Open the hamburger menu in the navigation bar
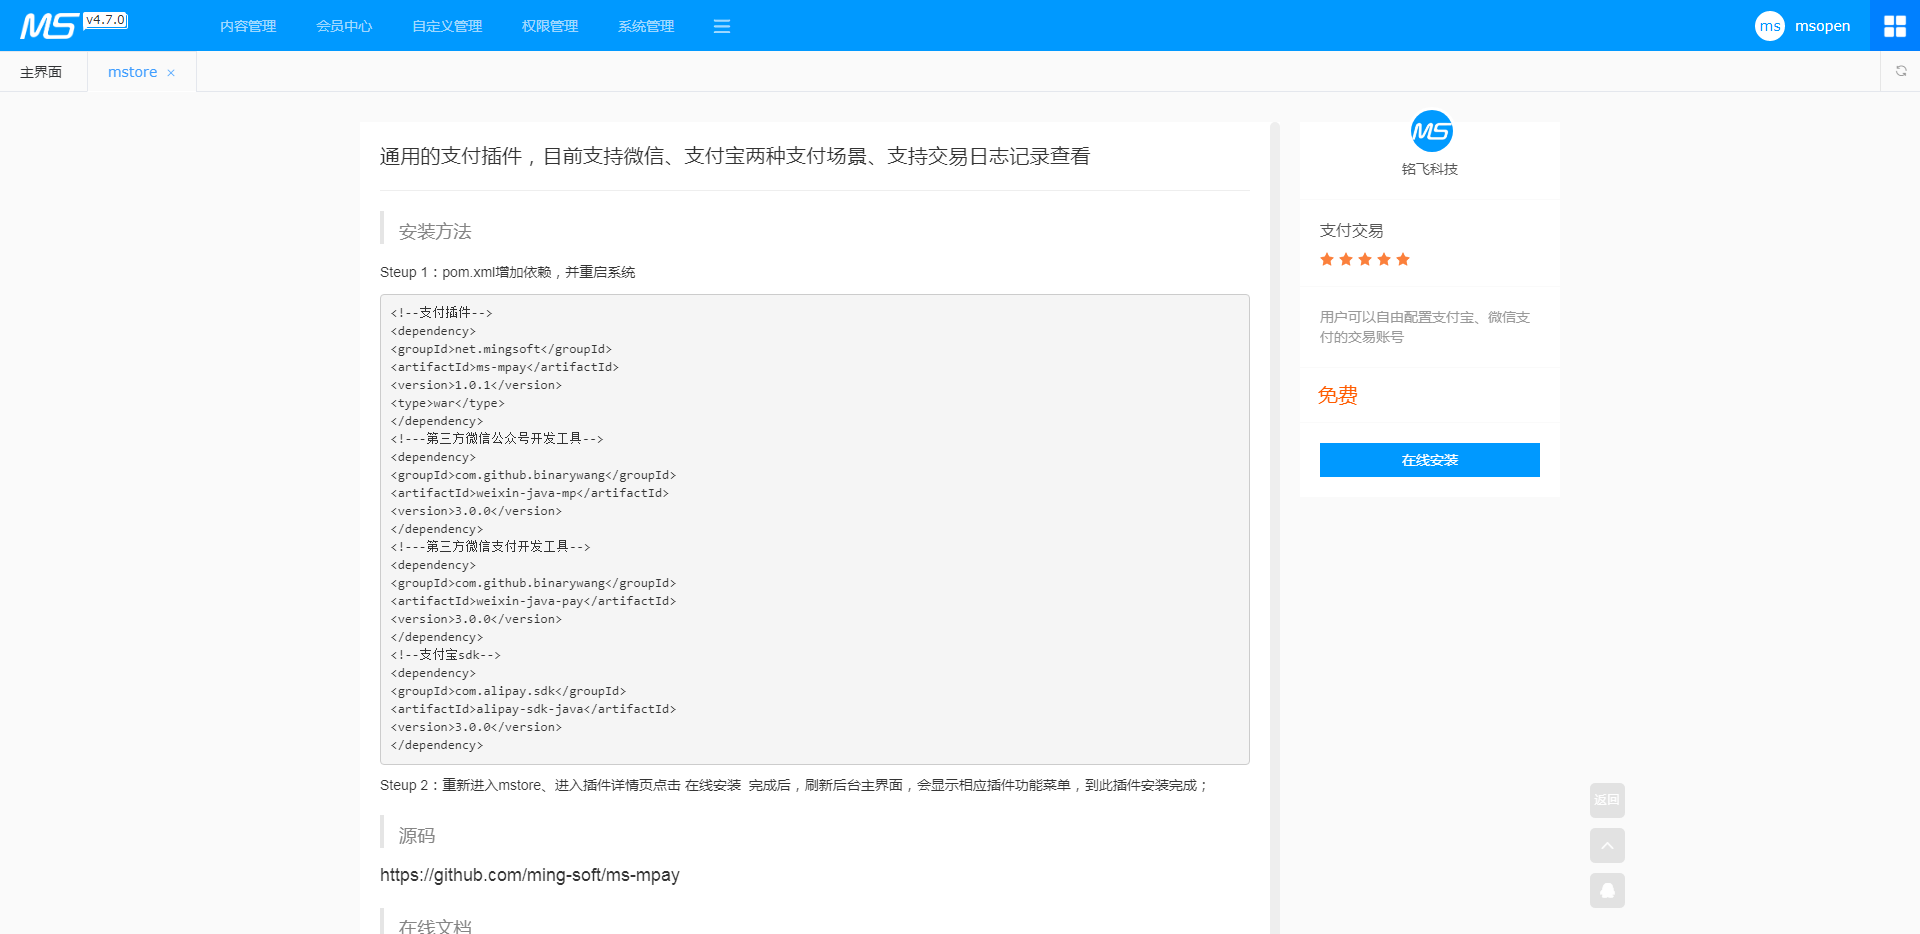Screen dimensions: 1920x934 tap(722, 26)
